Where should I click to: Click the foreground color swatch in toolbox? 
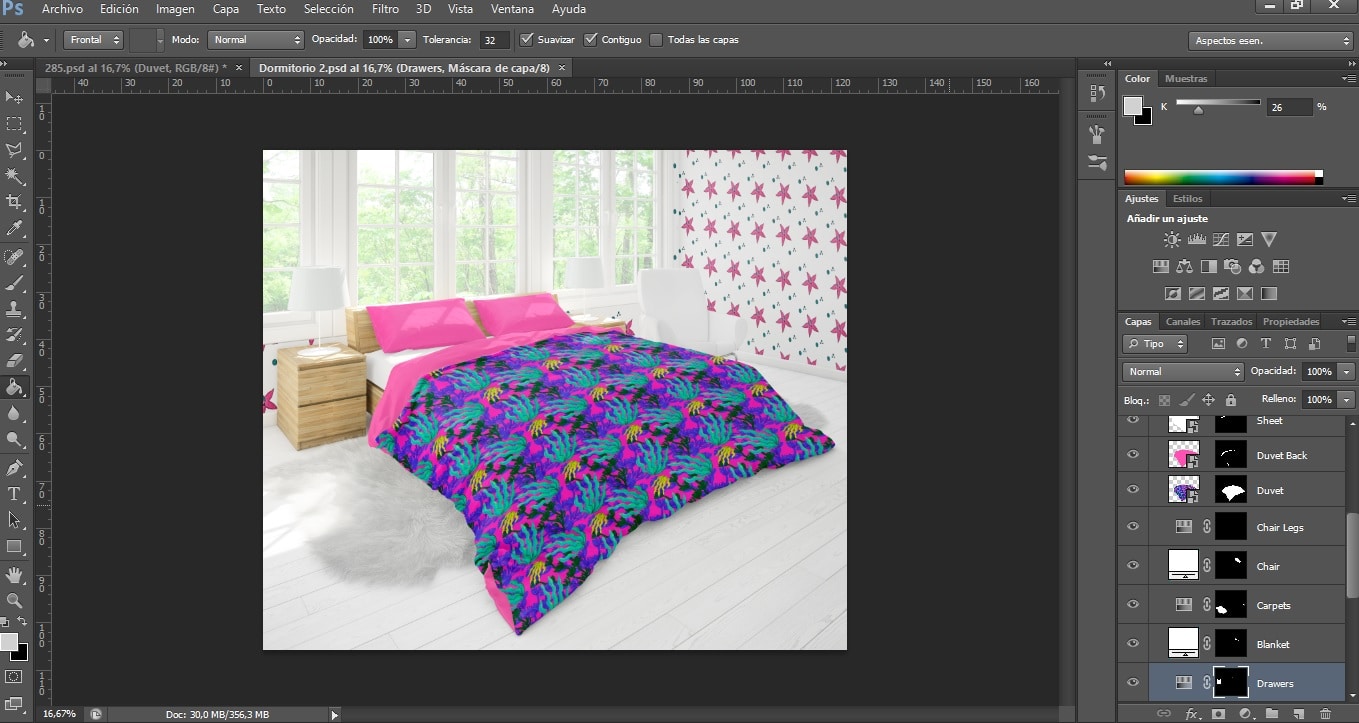pyautogui.click(x=8, y=642)
